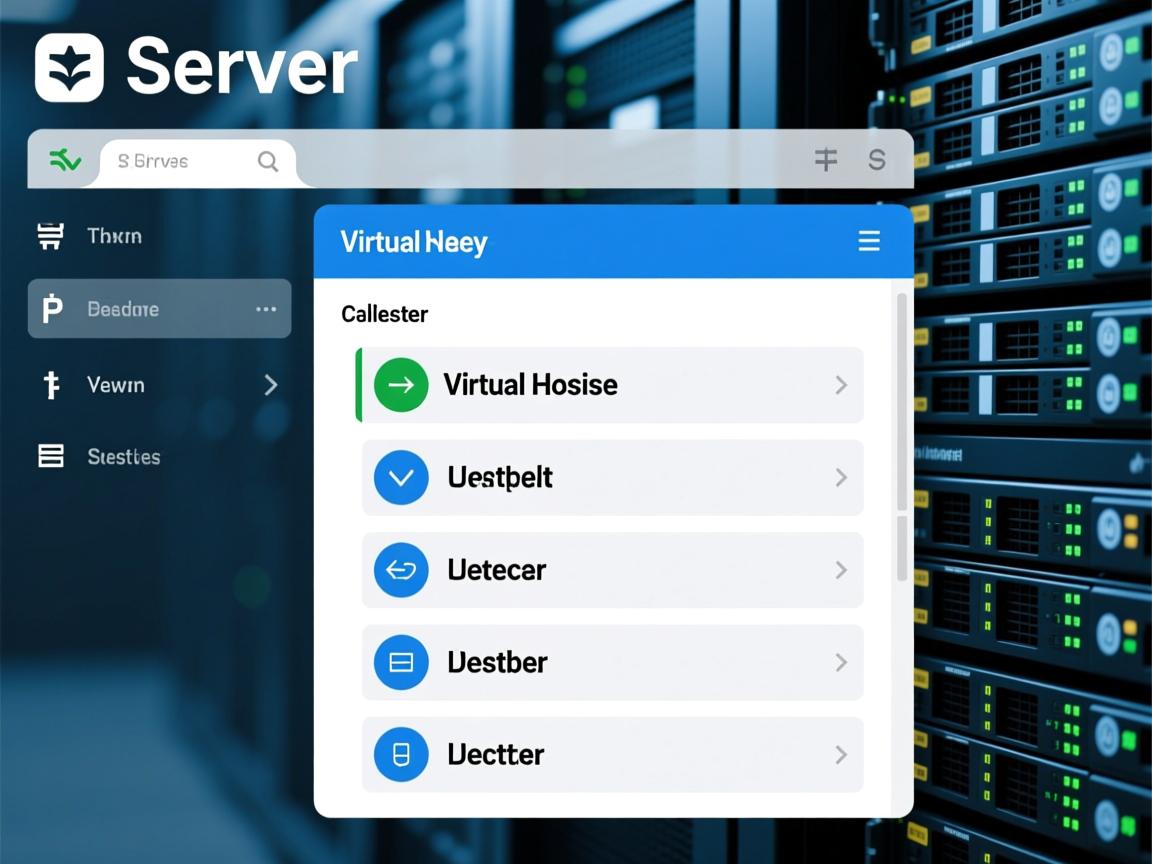
Task: Click the strikethrough-style icon in top toolbar
Action: 825,160
